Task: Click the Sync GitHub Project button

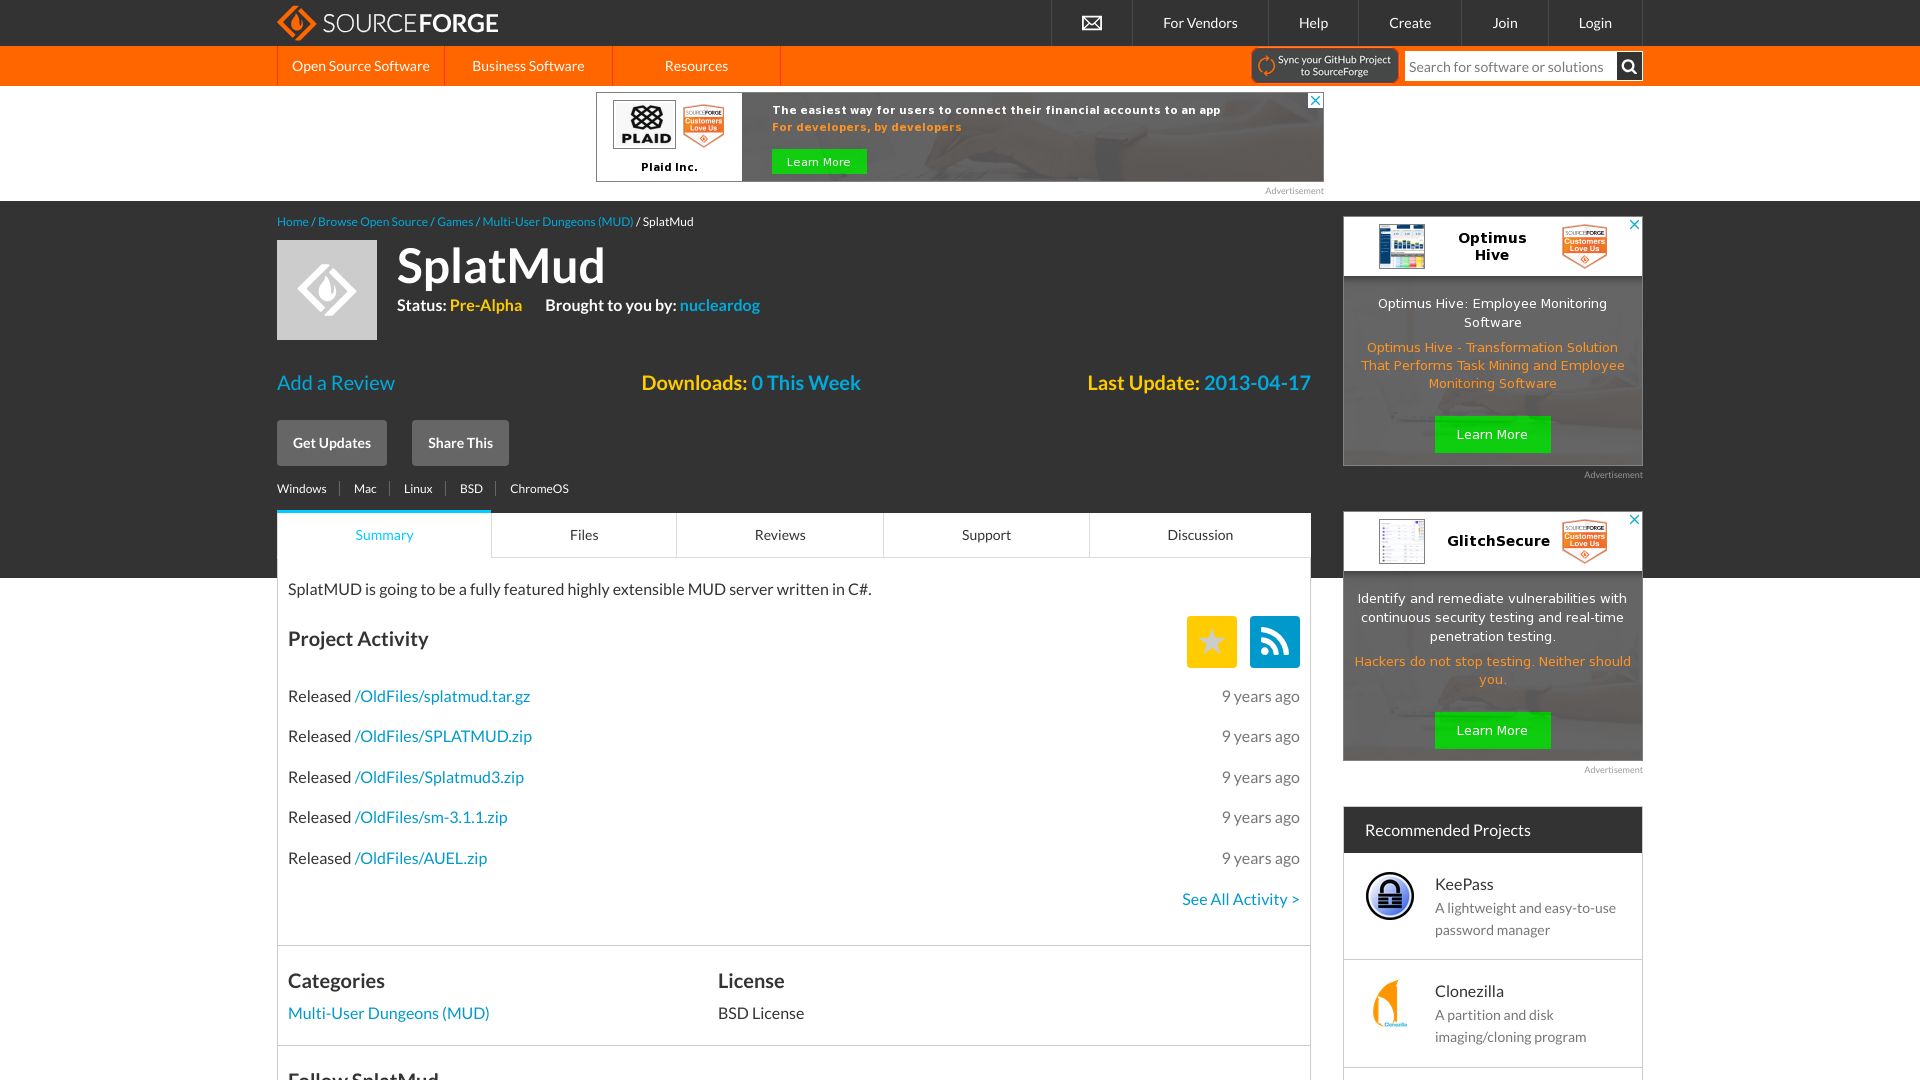Action: (1324, 66)
